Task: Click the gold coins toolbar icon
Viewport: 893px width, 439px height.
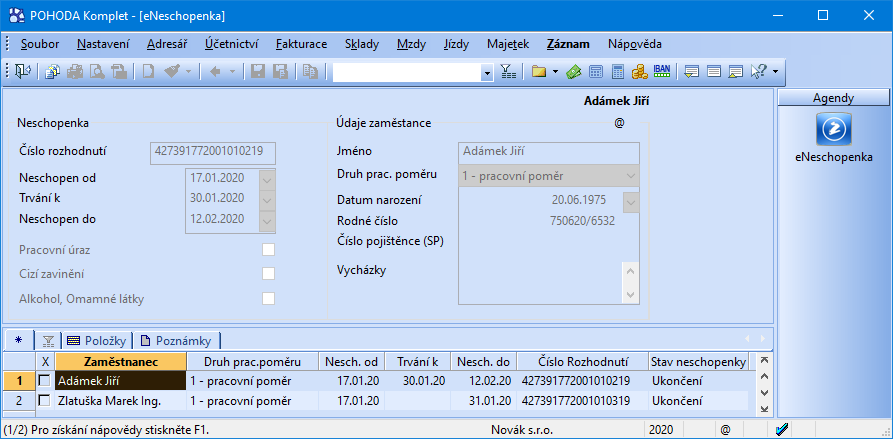Action: [639, 71]
